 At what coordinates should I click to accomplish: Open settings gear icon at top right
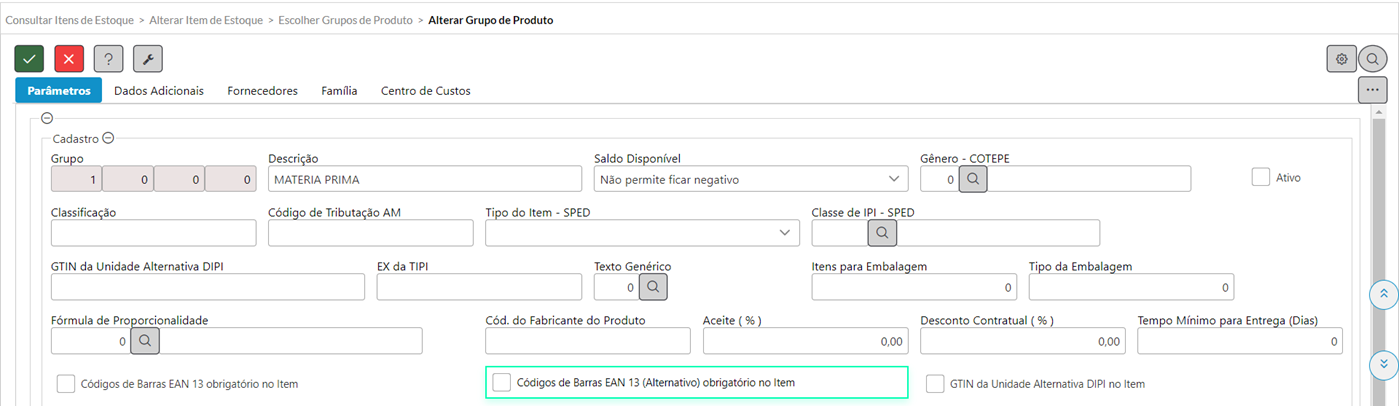pos(1341,59)
